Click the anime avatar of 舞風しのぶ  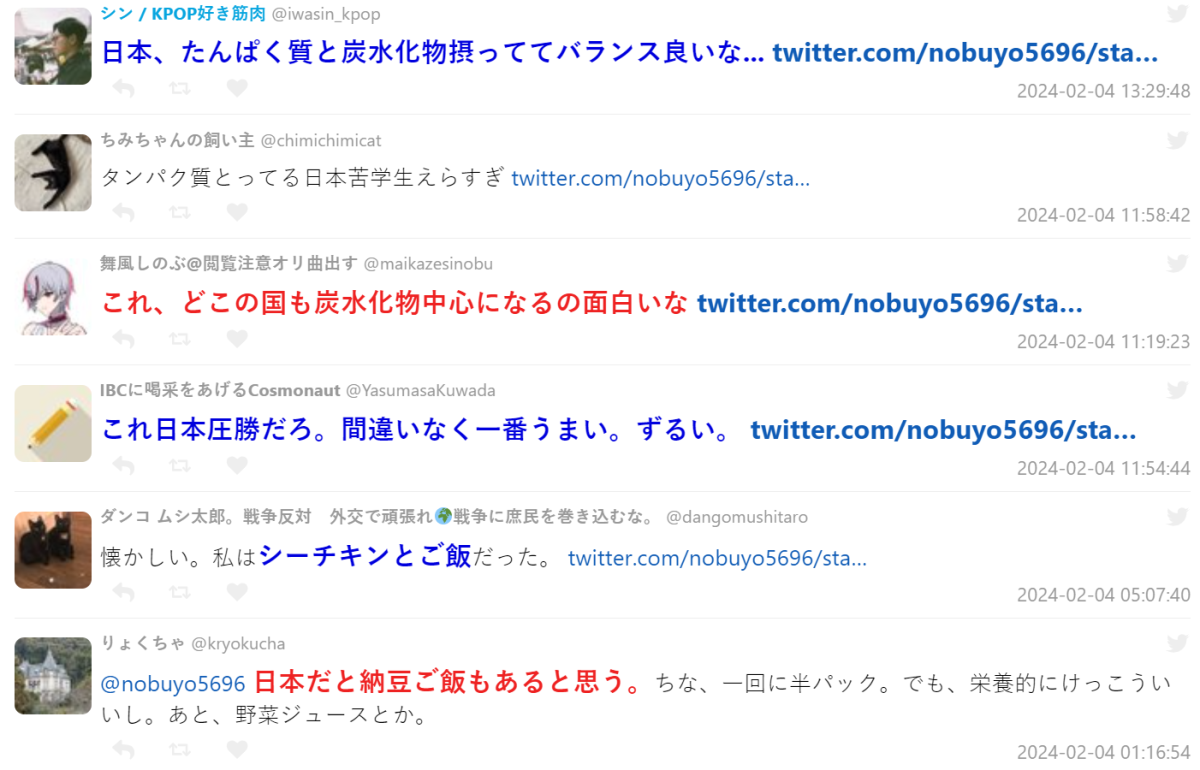coord(53,297)
